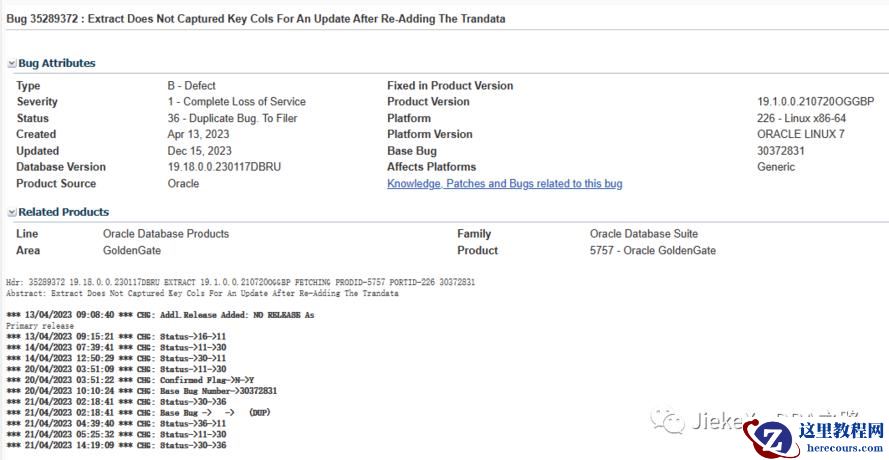Click the Related Products section heading
This screenshot has width=889, height=460.
tap(64, 212)
